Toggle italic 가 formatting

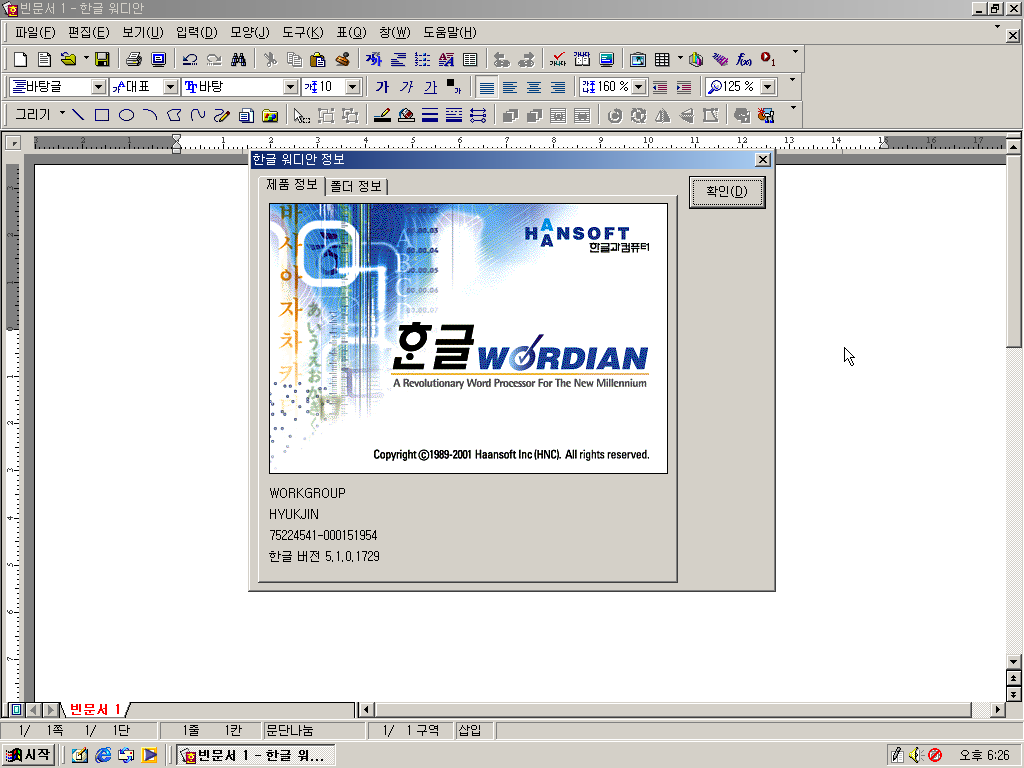coord(406,87)
